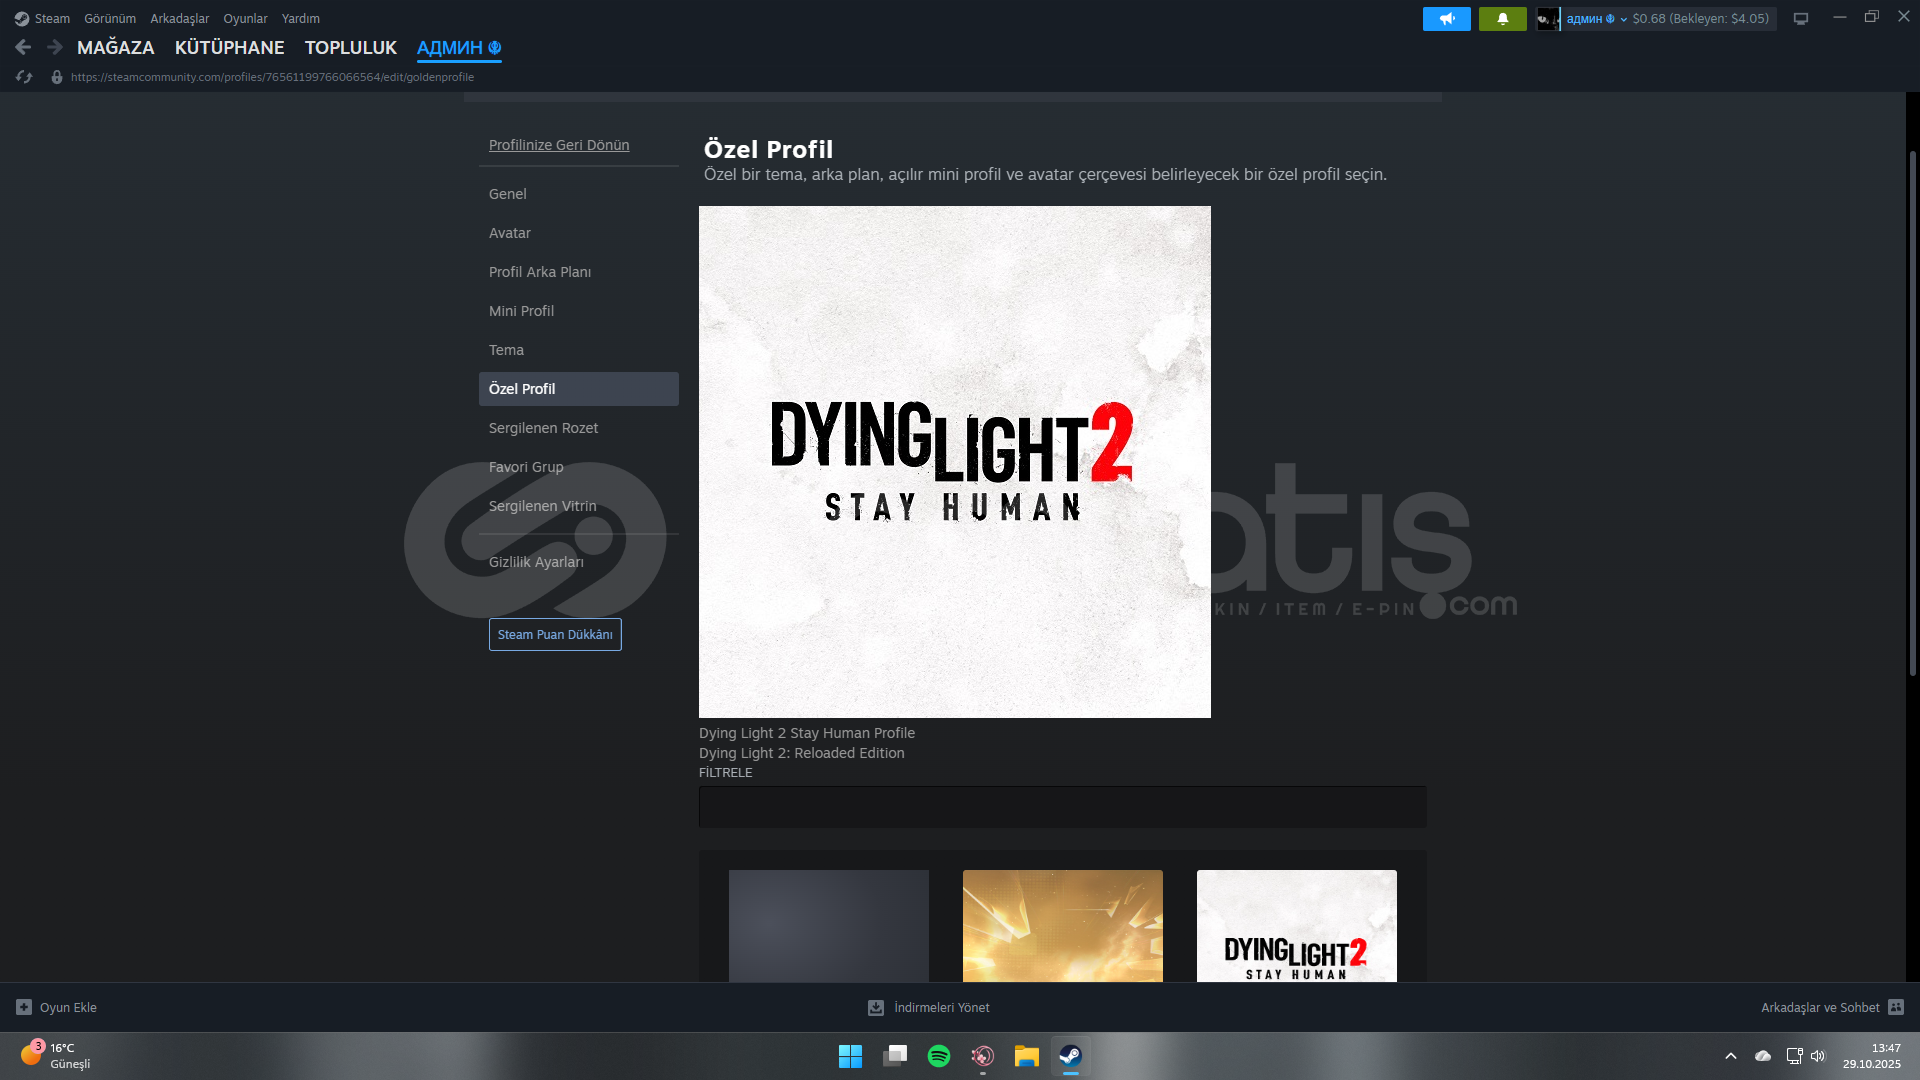Open the Görünüm menu

pyautogui.click(x=110, y=19)
